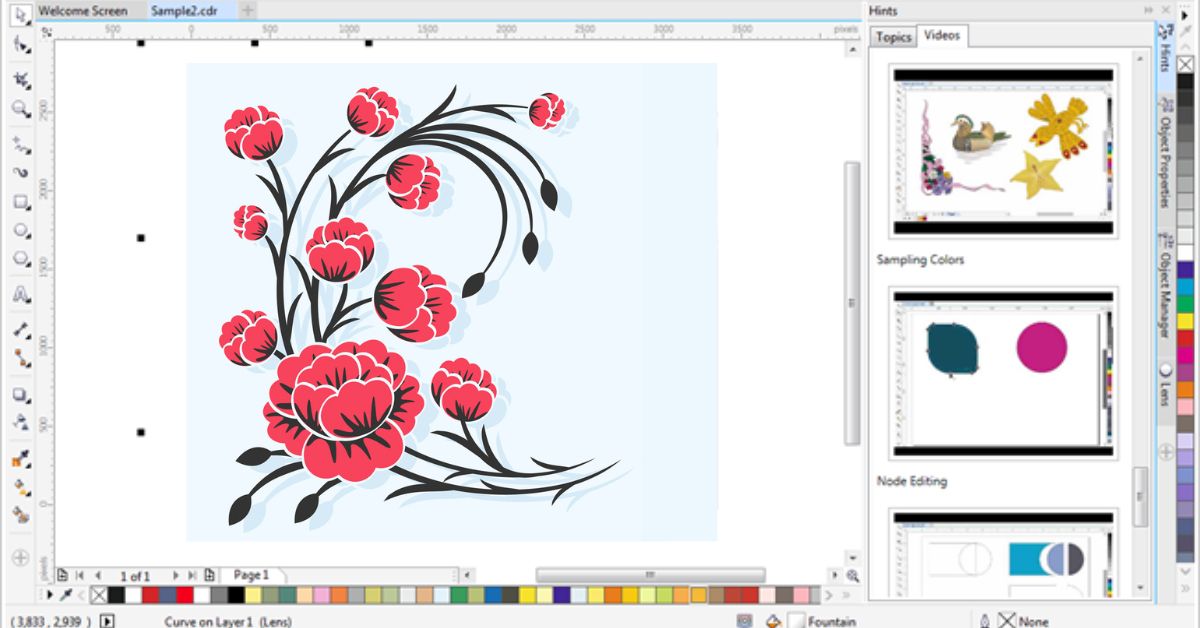Click status bar play arrow next to coordinates

coord(107,621)
